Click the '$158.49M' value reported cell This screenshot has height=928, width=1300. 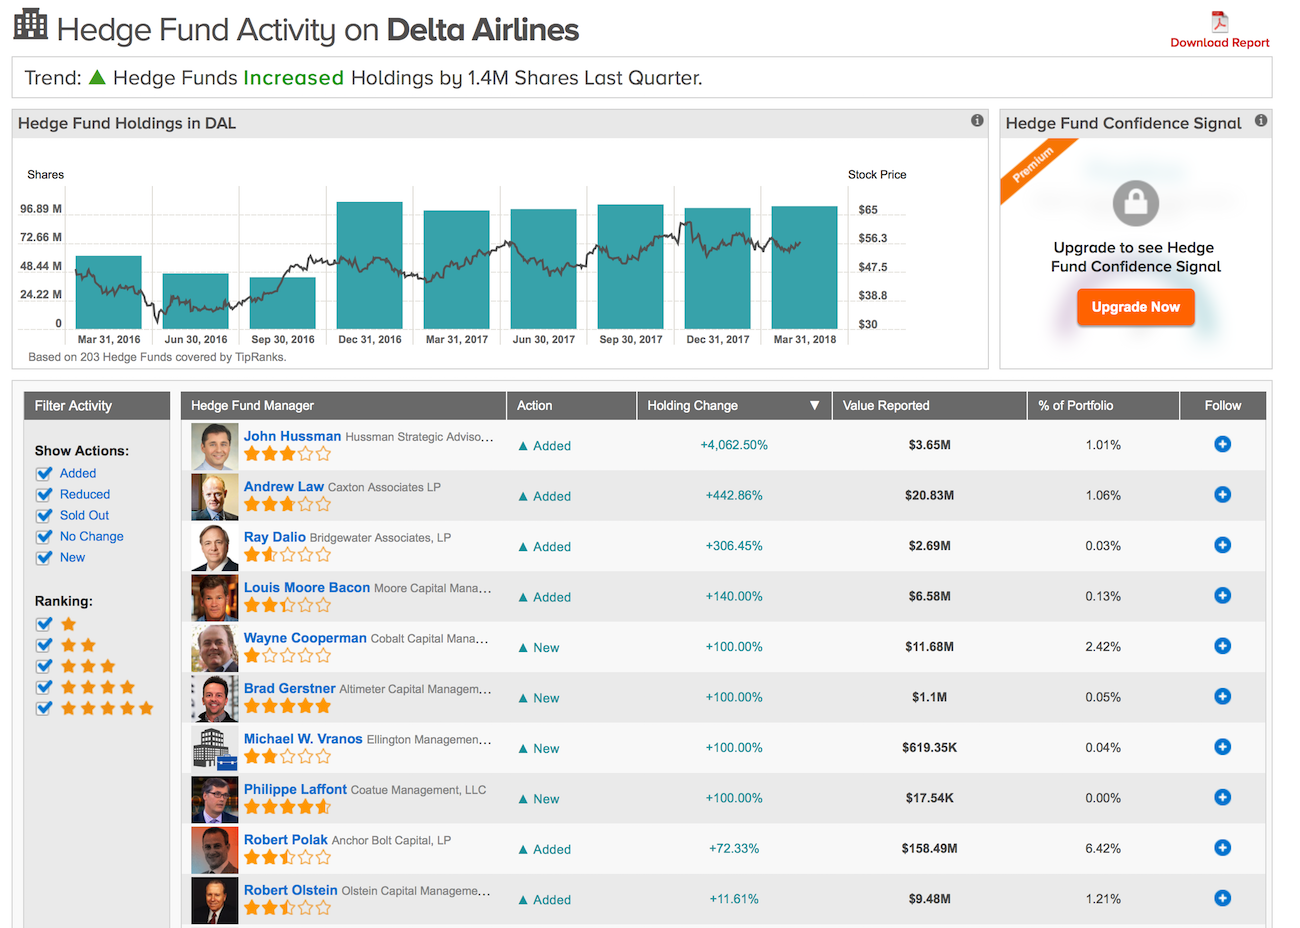pos(929,848)
